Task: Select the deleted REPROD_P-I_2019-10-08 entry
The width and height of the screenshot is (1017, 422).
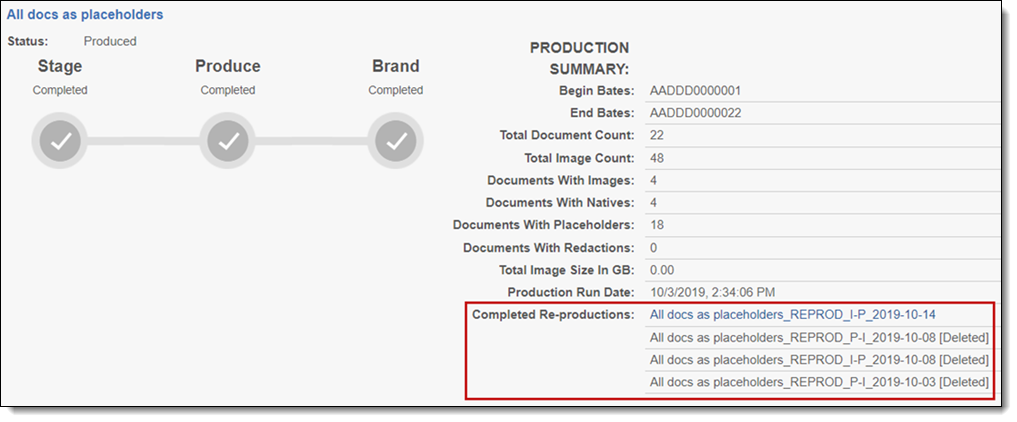Action: (x=819, y=337)
